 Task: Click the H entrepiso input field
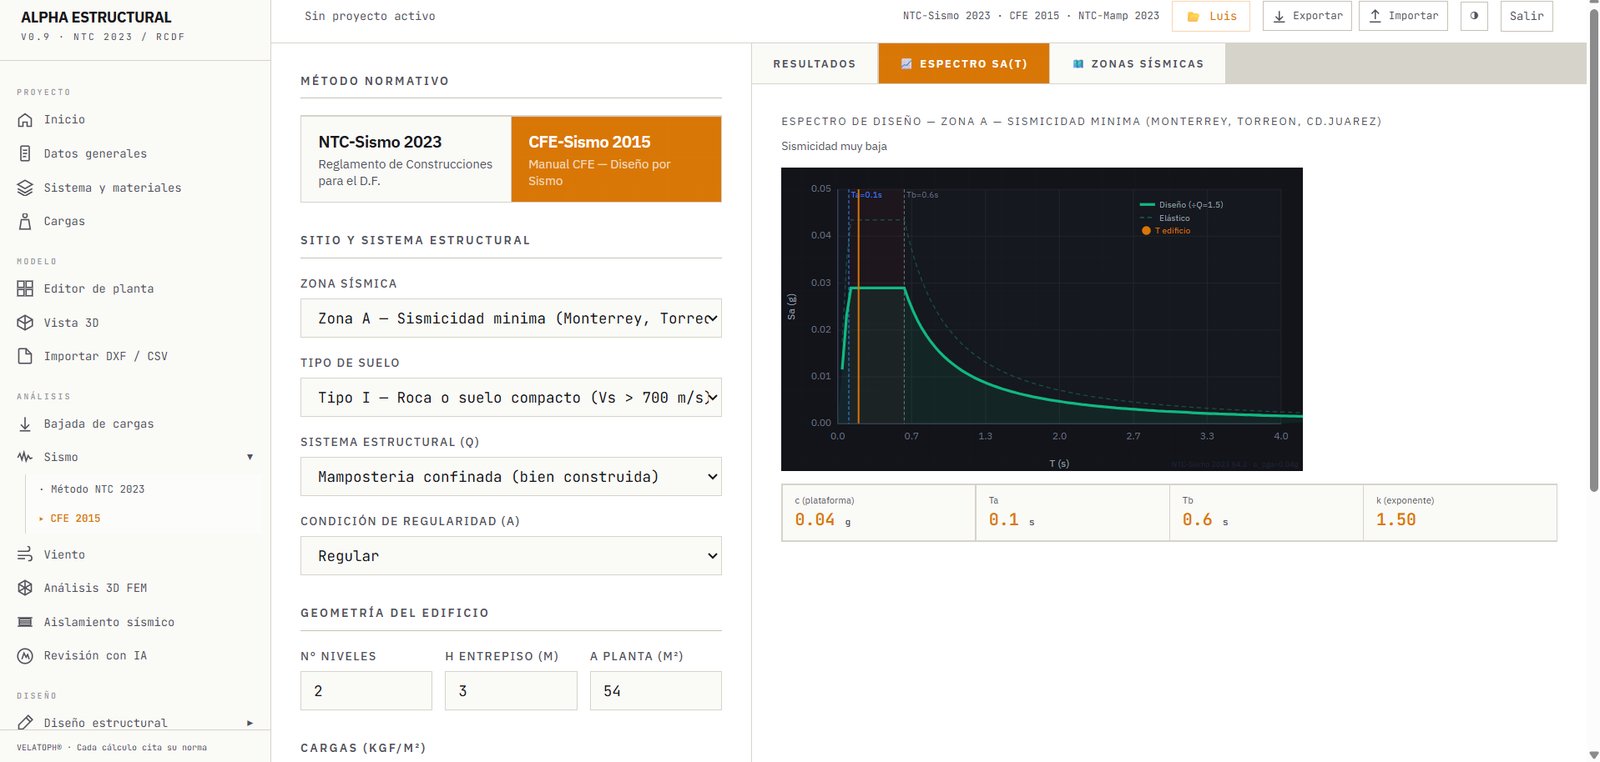(511, 691)
